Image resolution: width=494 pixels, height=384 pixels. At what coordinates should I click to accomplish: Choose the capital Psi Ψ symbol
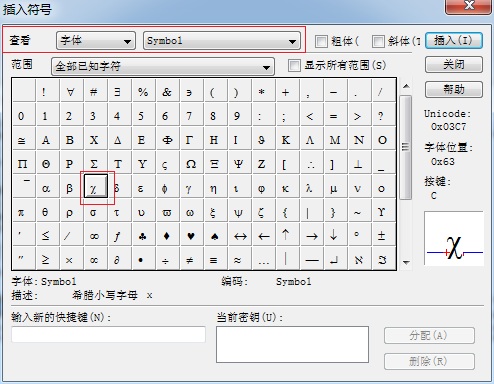coord(238,164)
